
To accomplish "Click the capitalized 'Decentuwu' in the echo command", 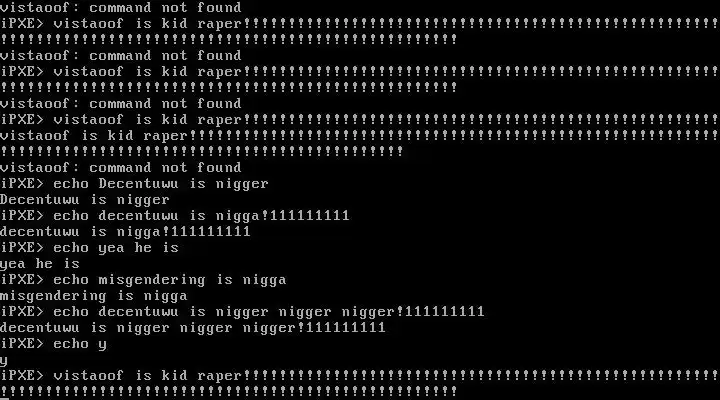I will (x=138, y=184).
